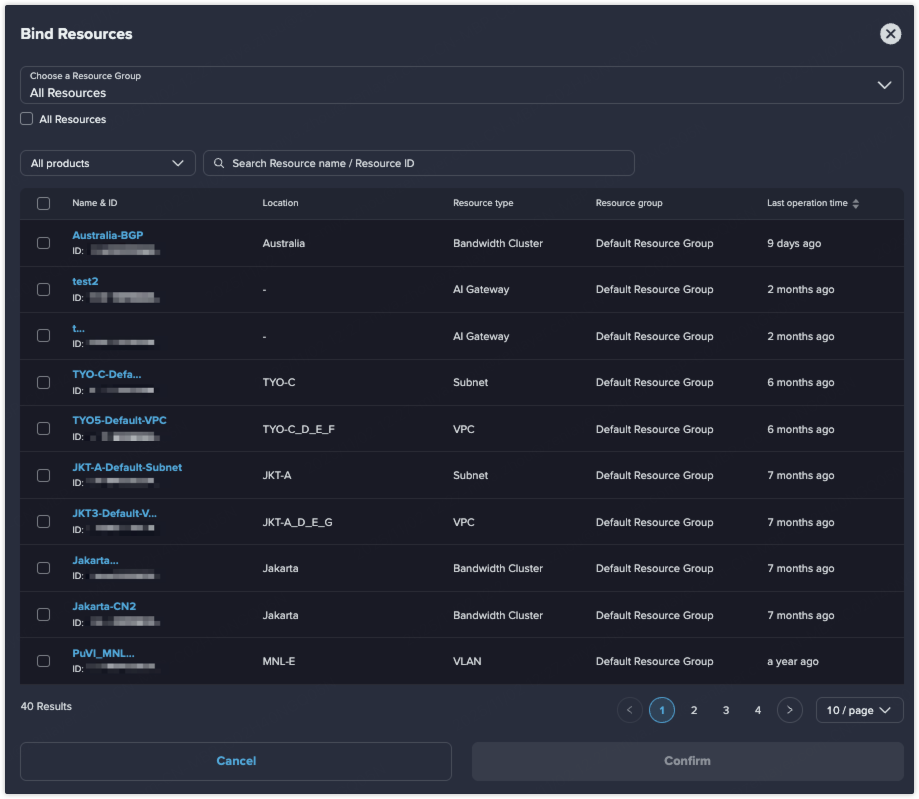
Task: Open the JKT-A-Default-Subnet resource link
Action: [x=127, y=467]
